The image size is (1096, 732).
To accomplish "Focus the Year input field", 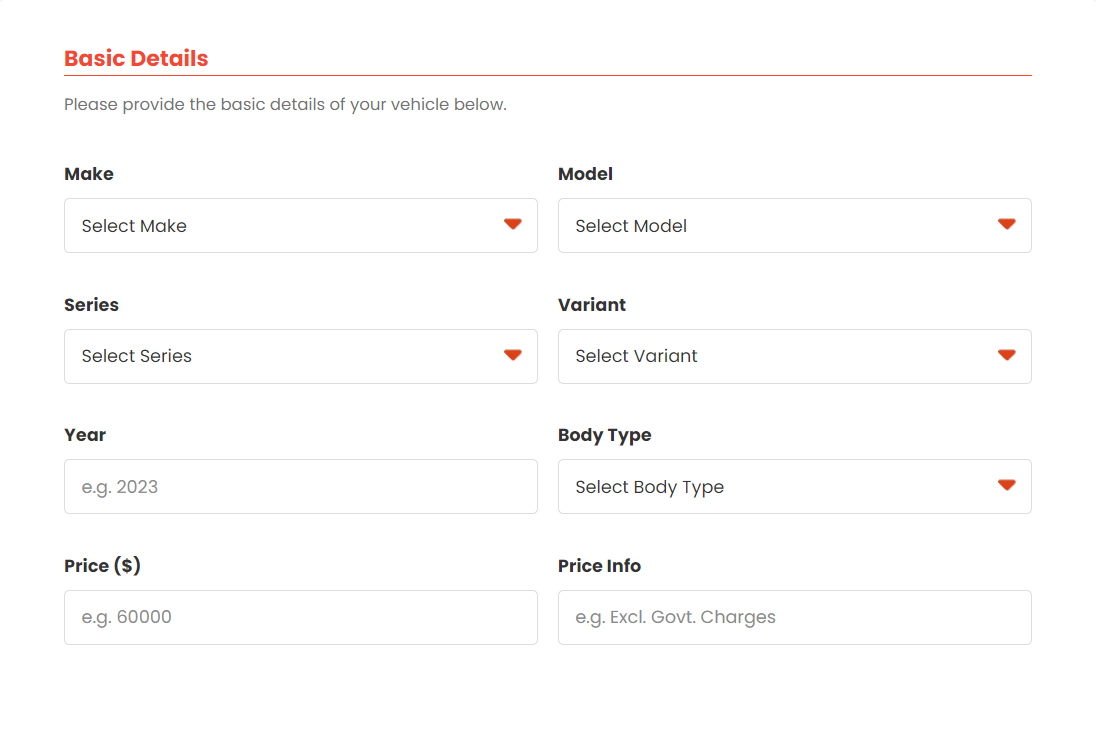I will [300, 487].
